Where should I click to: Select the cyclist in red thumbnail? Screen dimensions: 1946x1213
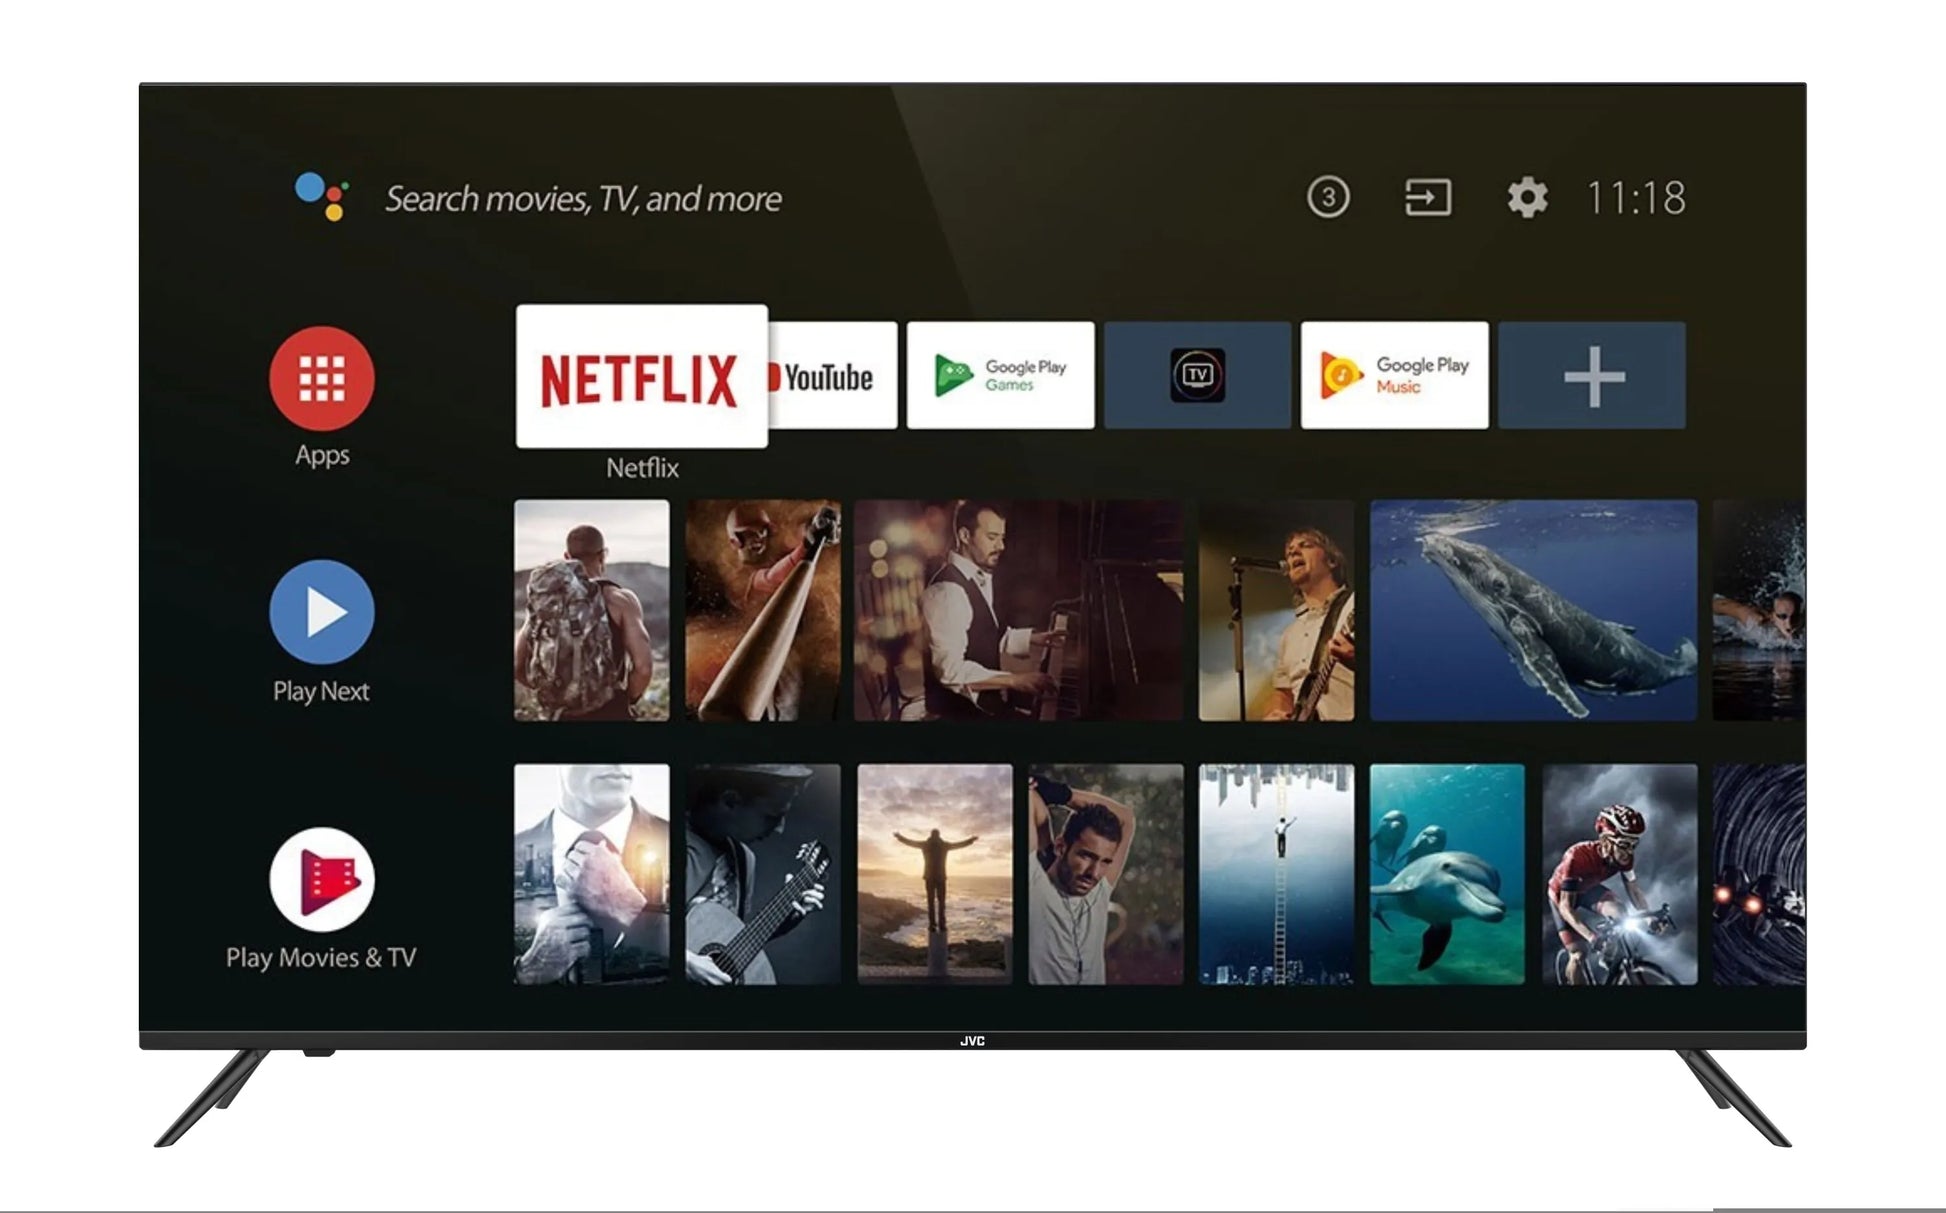coord(1618,874)
